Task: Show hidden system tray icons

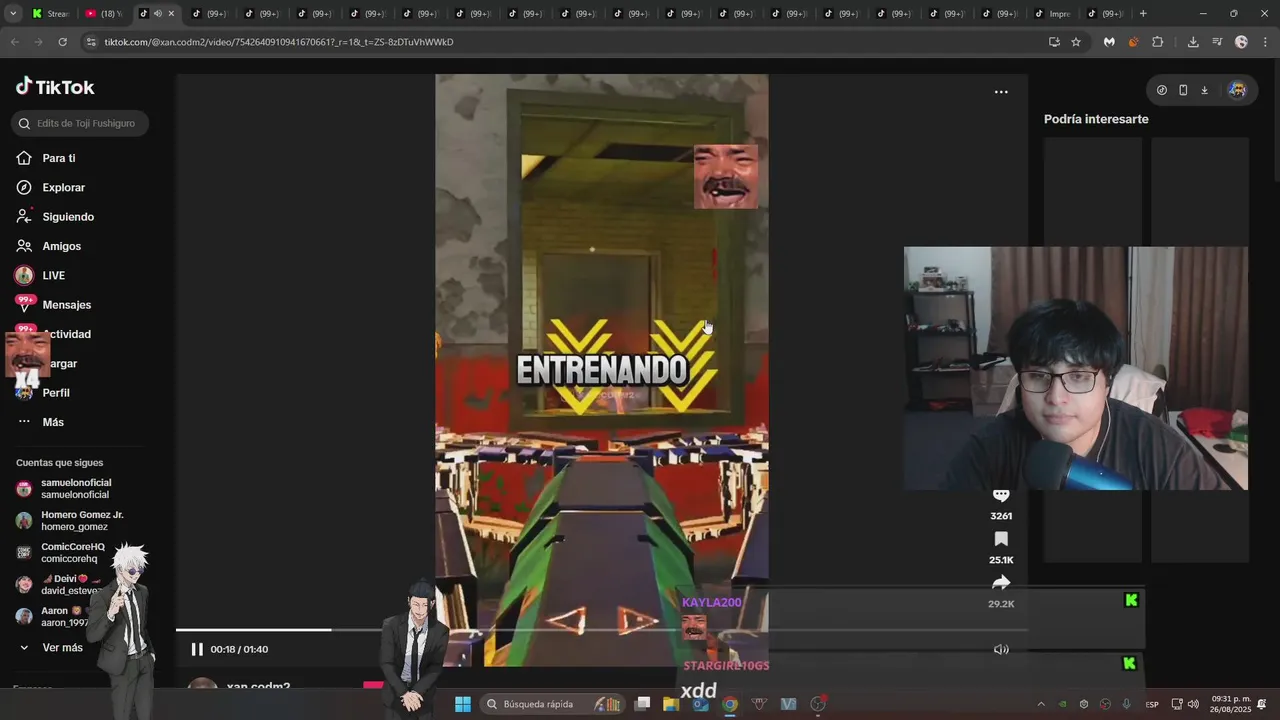Action: click(x=1040, y=704)
